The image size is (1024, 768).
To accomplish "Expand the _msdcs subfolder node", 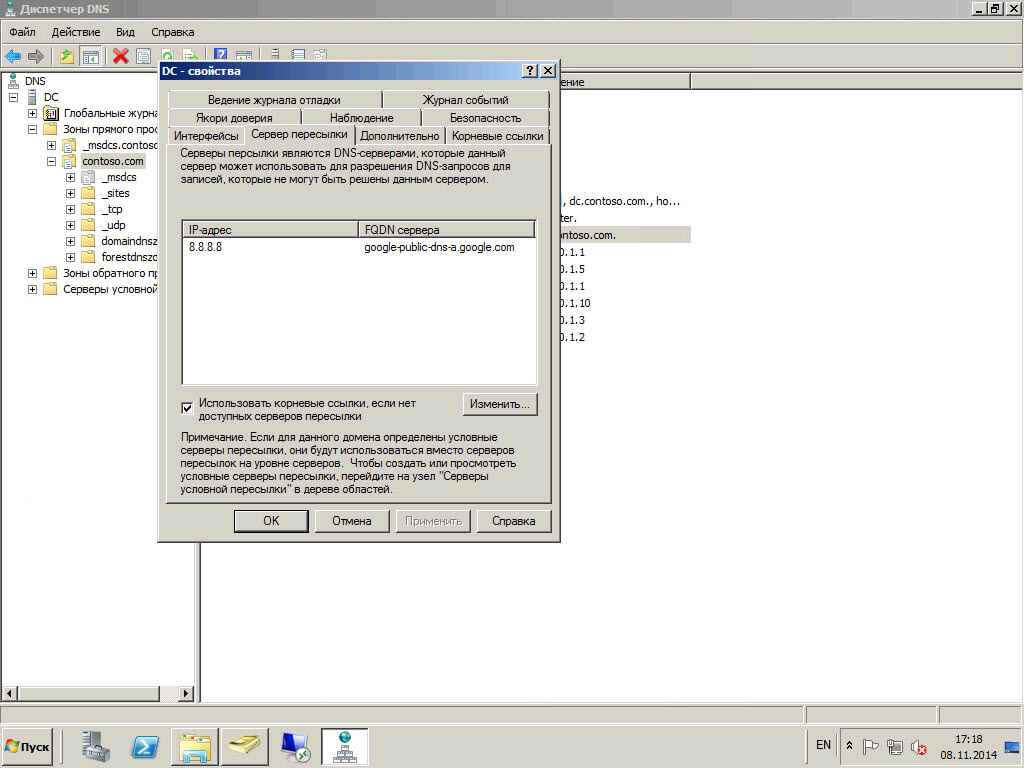I will pyautogui.click(x=70, y=177).
